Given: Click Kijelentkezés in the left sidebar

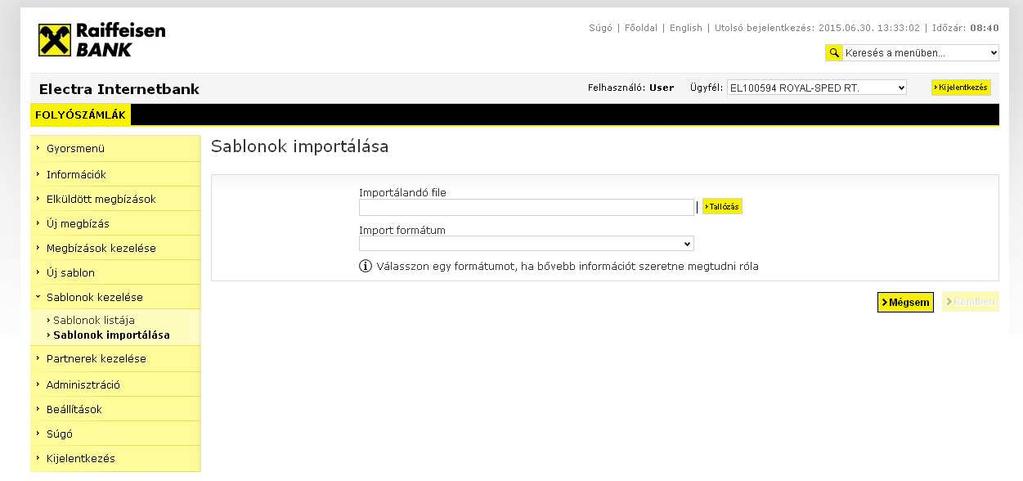Looking at the screenshot, I should coord(115,458).
